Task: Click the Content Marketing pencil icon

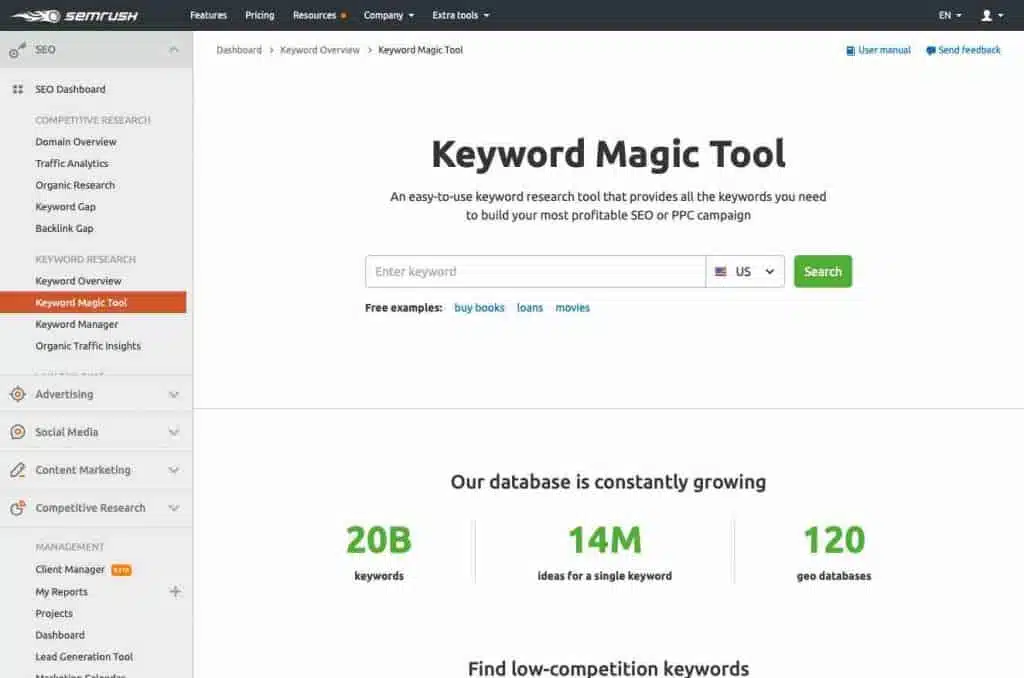Action: [x=18, y=470]
